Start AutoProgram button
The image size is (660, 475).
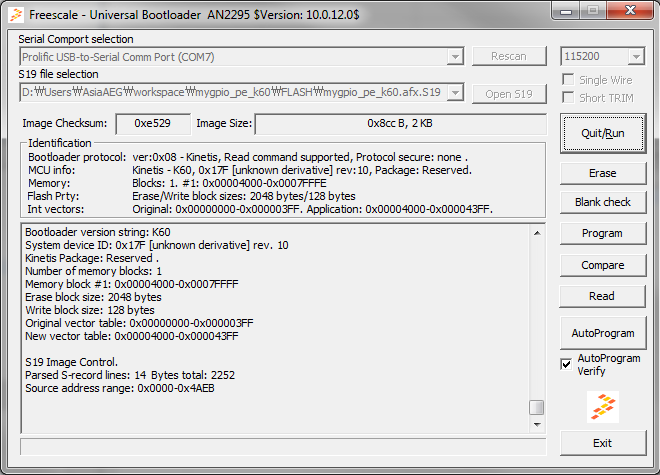click(x=603, y=333)
